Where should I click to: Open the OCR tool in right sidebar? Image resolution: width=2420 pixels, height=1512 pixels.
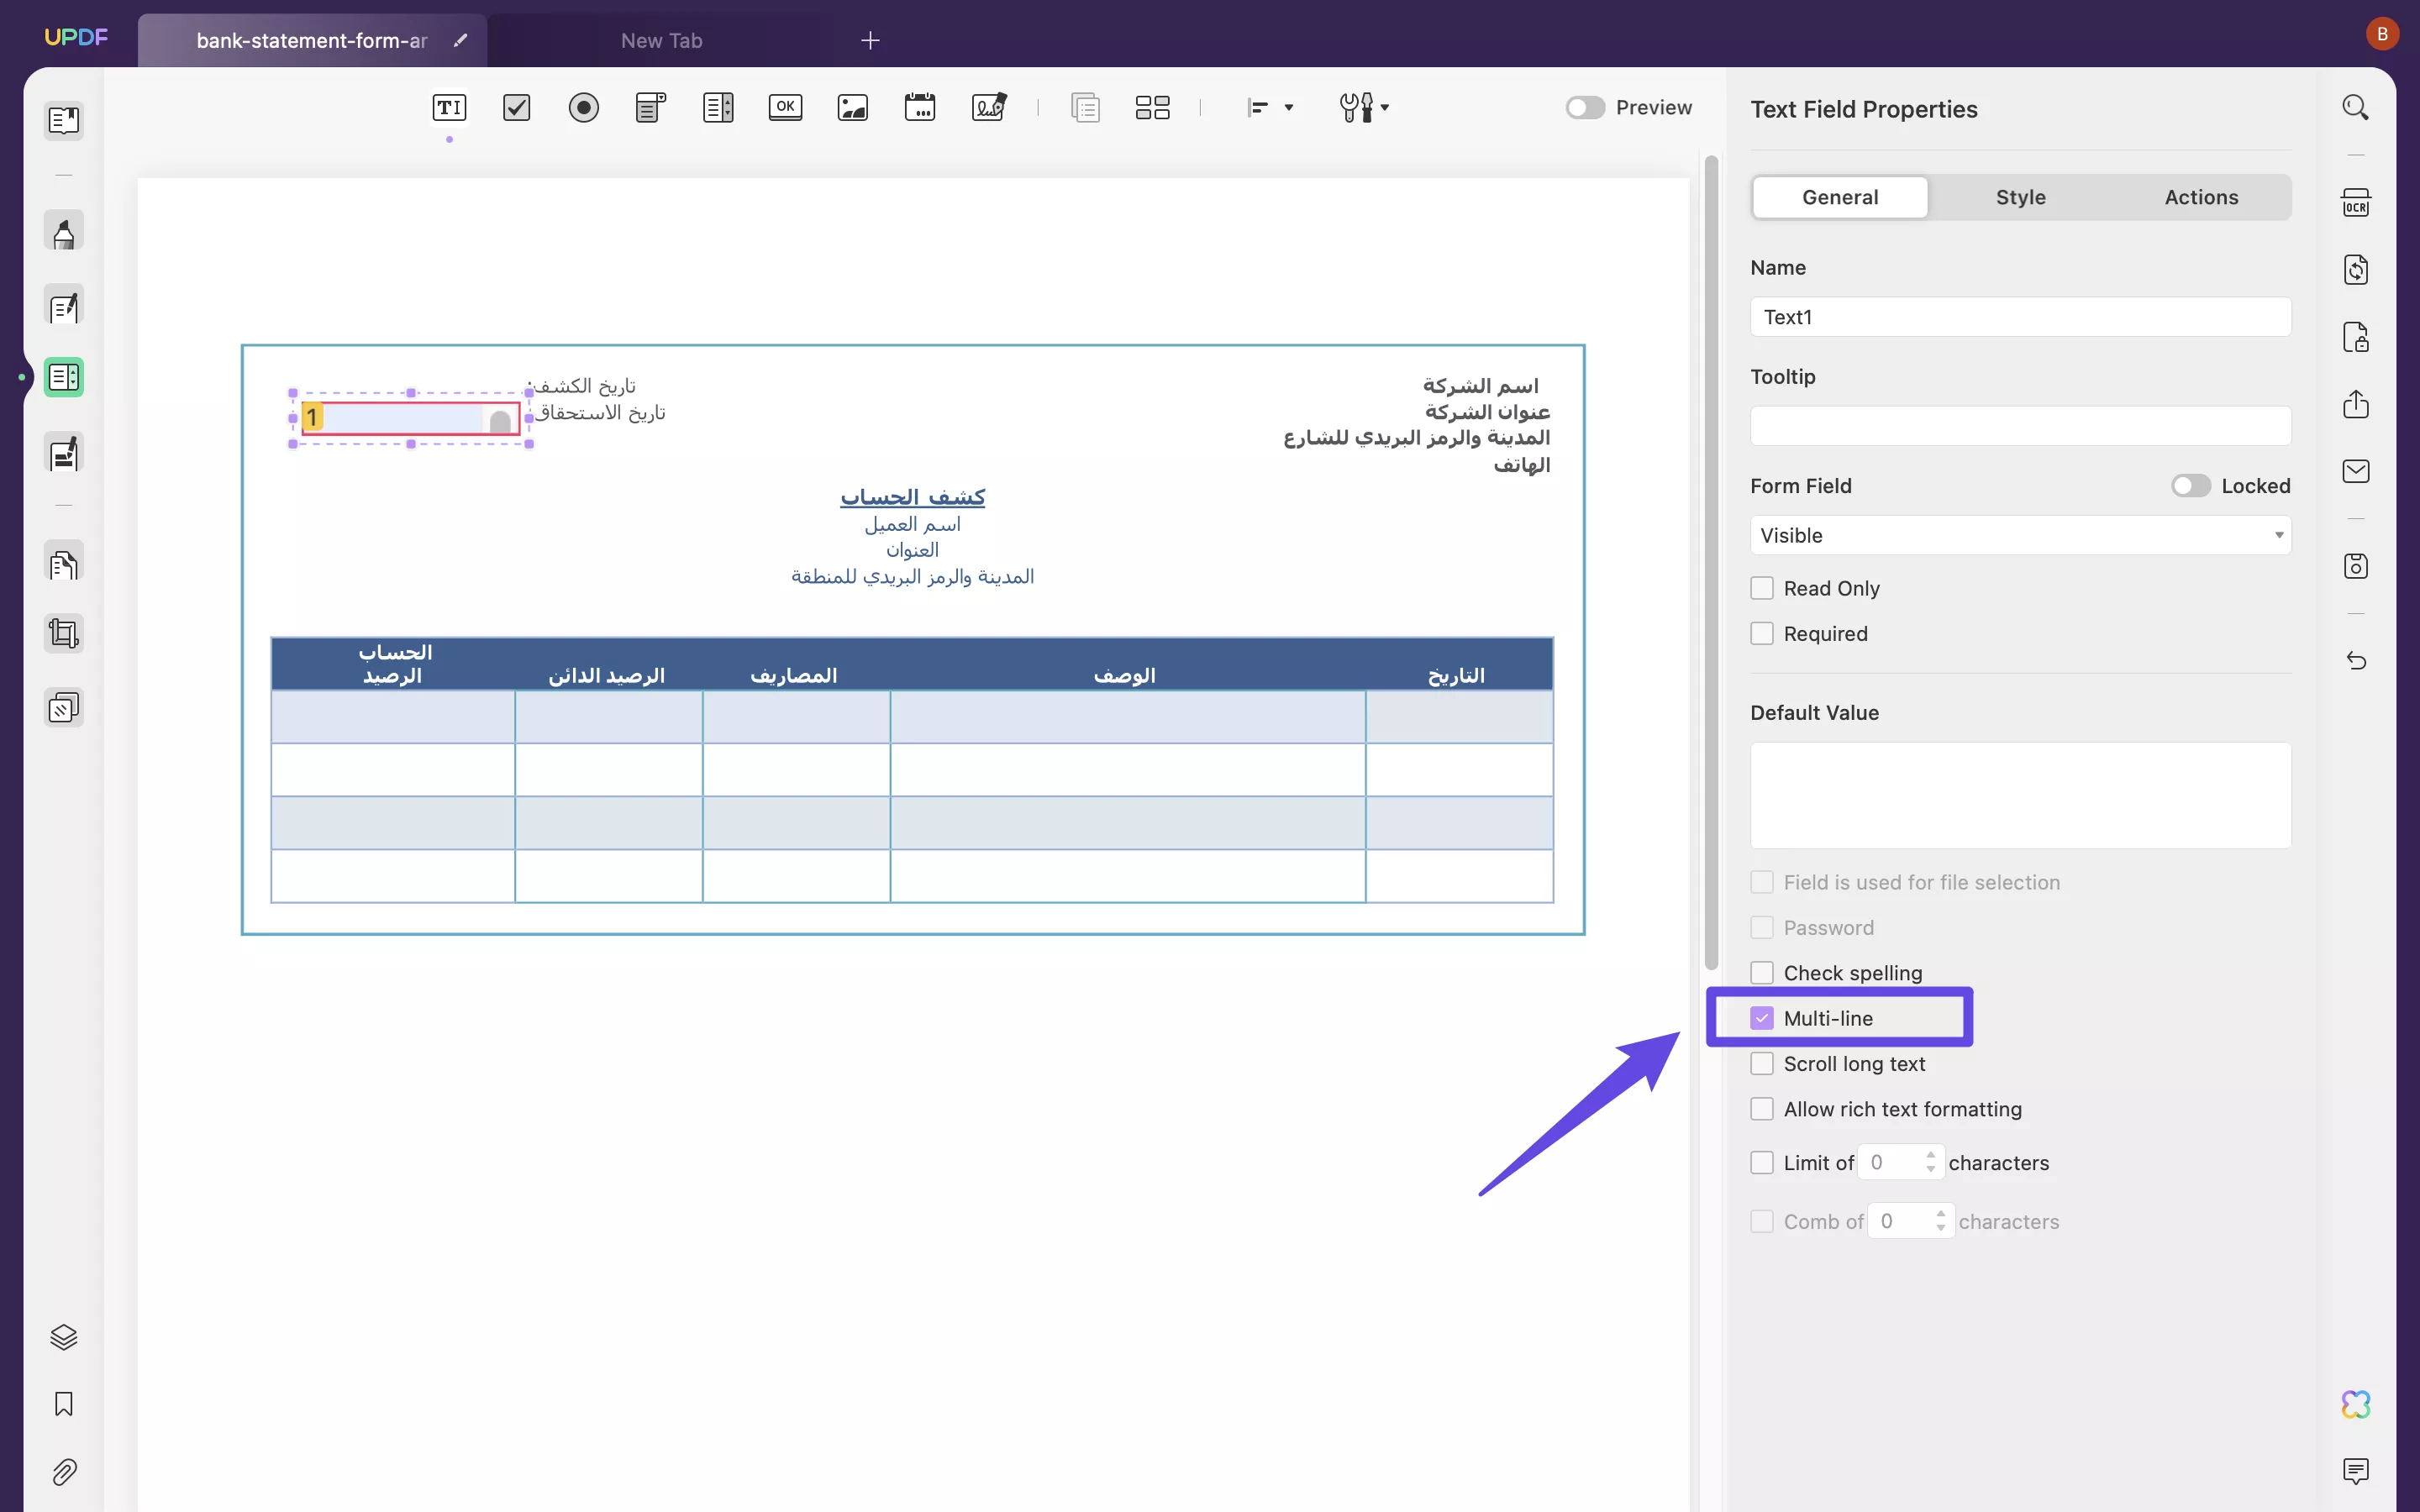pos(2355,203)
